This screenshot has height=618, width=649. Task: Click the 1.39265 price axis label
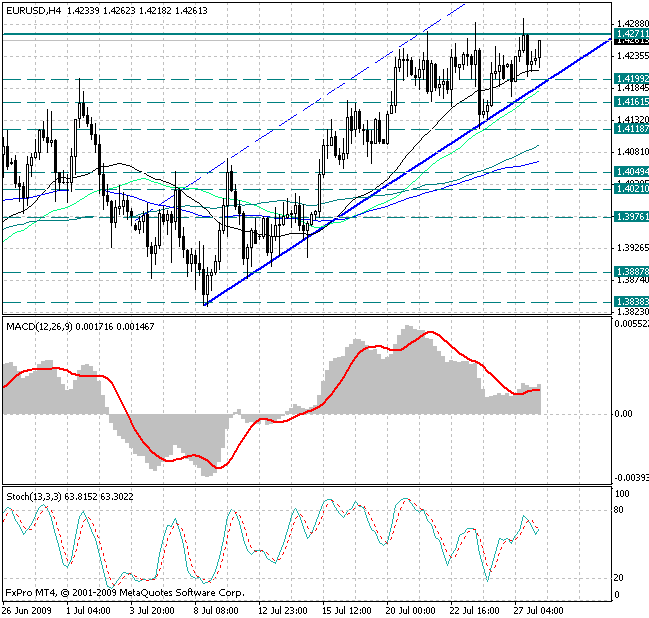632,248
